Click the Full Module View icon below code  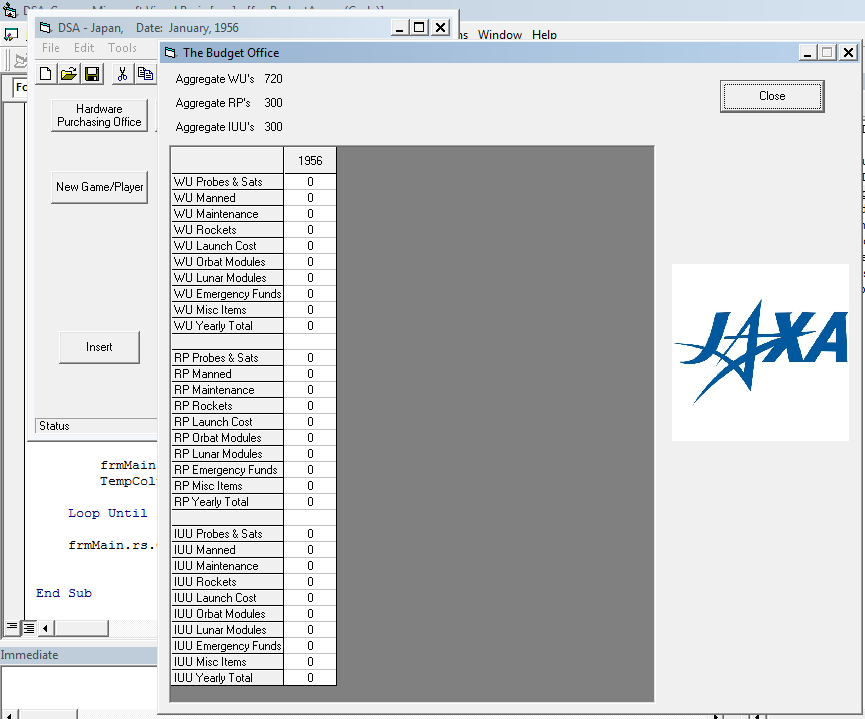(x=29, y=627)
